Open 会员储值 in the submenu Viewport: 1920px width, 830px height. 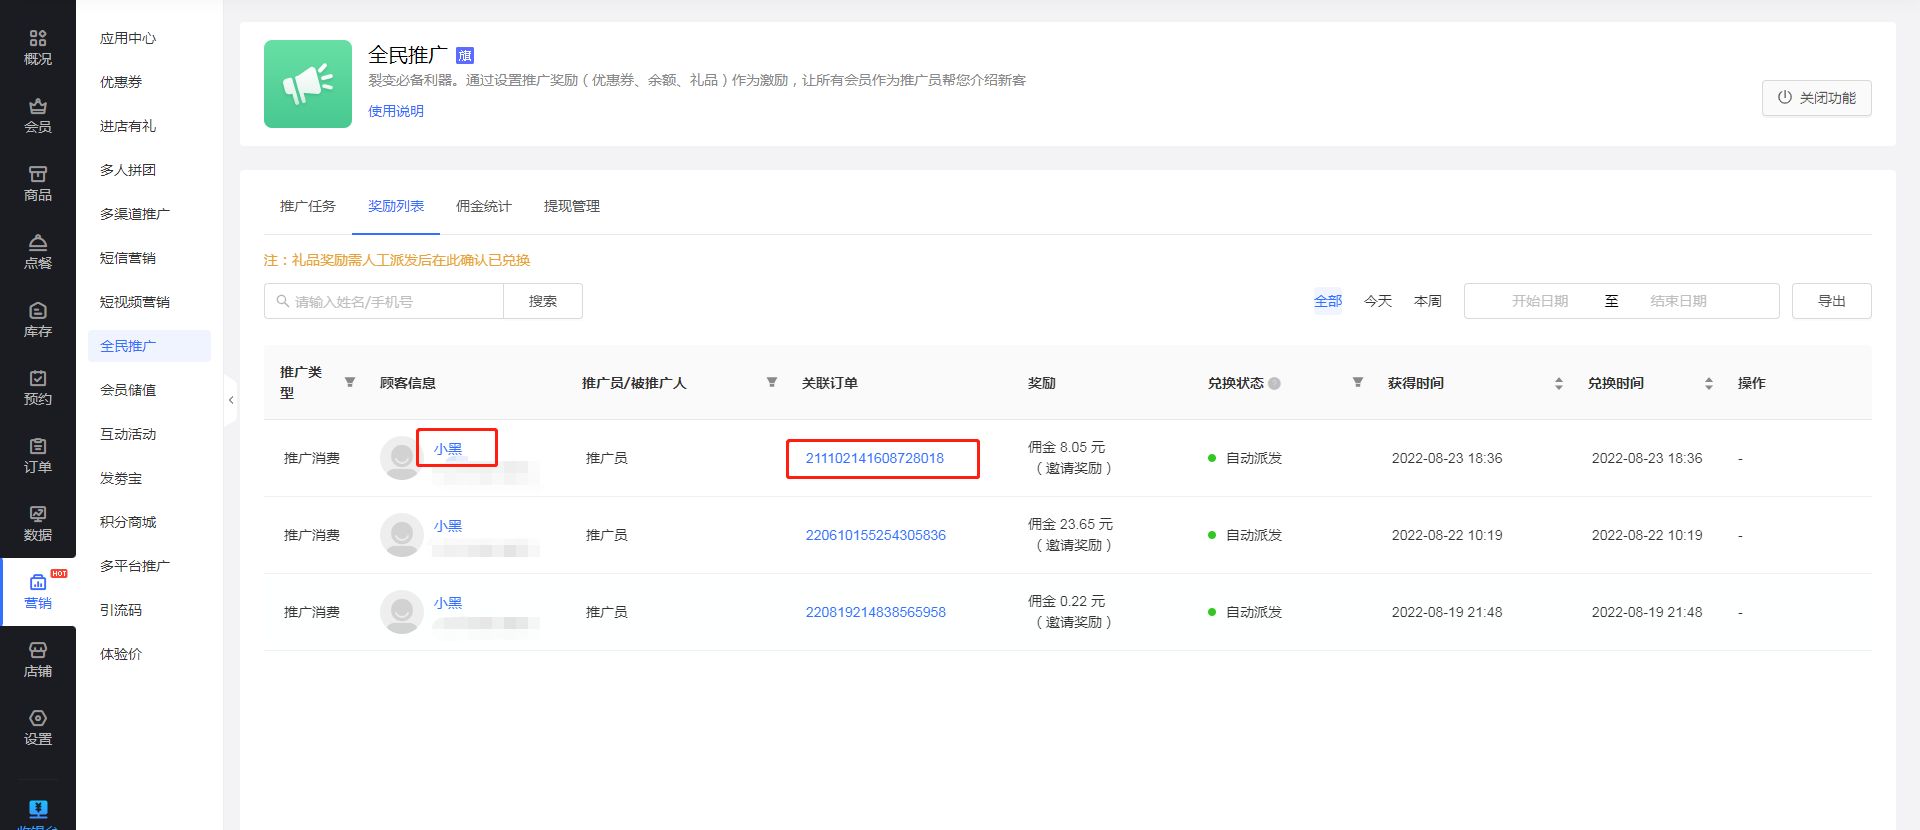(128, 390)
